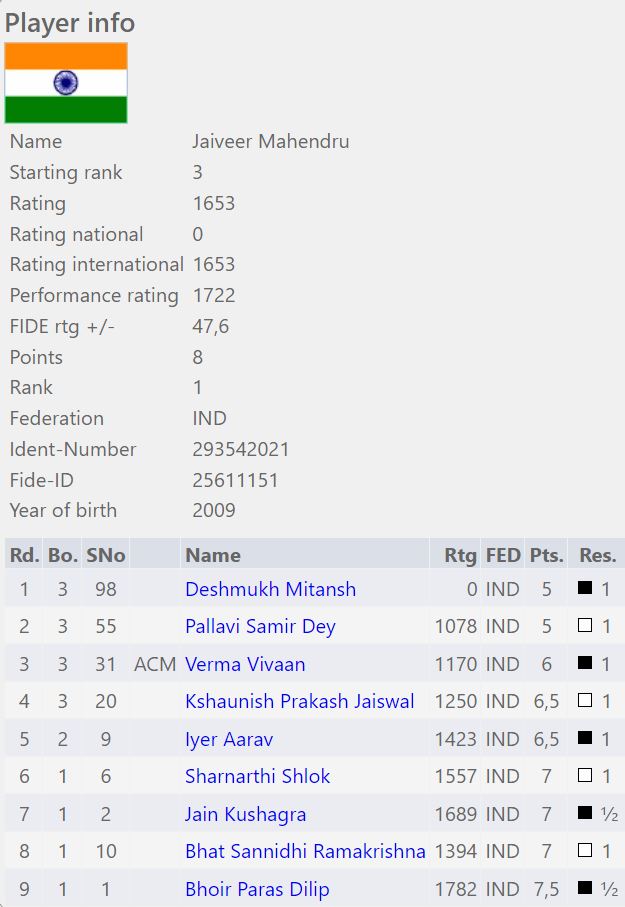
Task: Click the black piece icon in round 7
Action: click(x=586, y=814)
